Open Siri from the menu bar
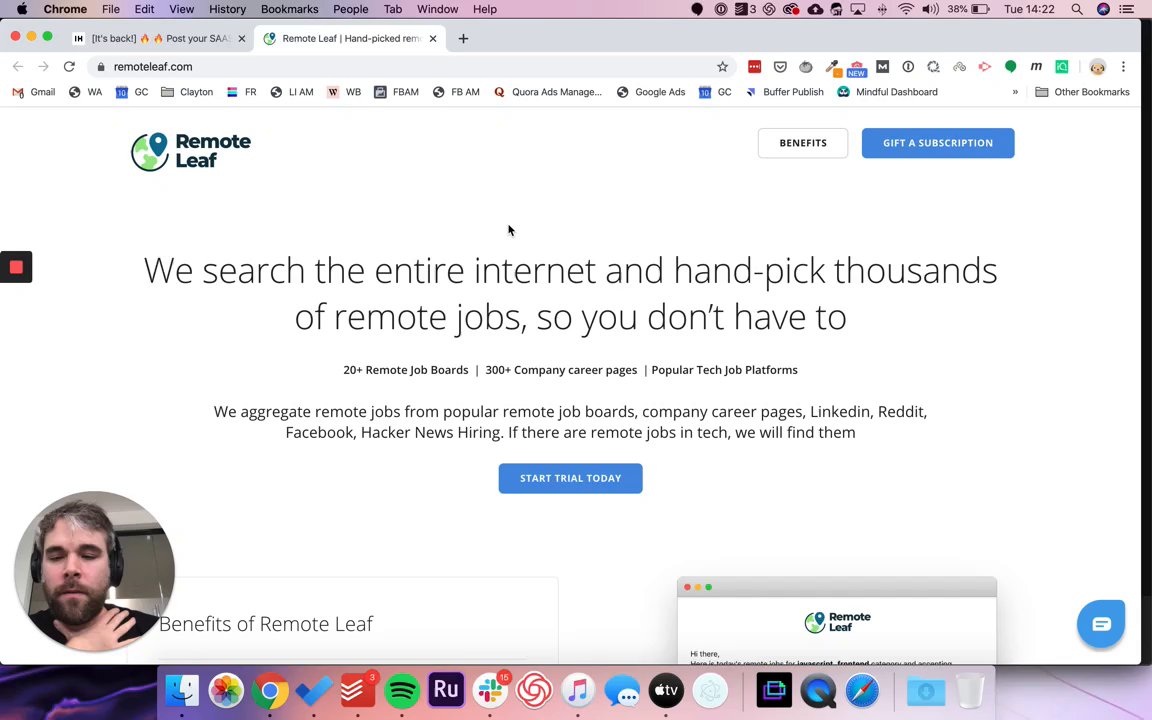Screen dimensions: 1152x720 (1103, 10)
